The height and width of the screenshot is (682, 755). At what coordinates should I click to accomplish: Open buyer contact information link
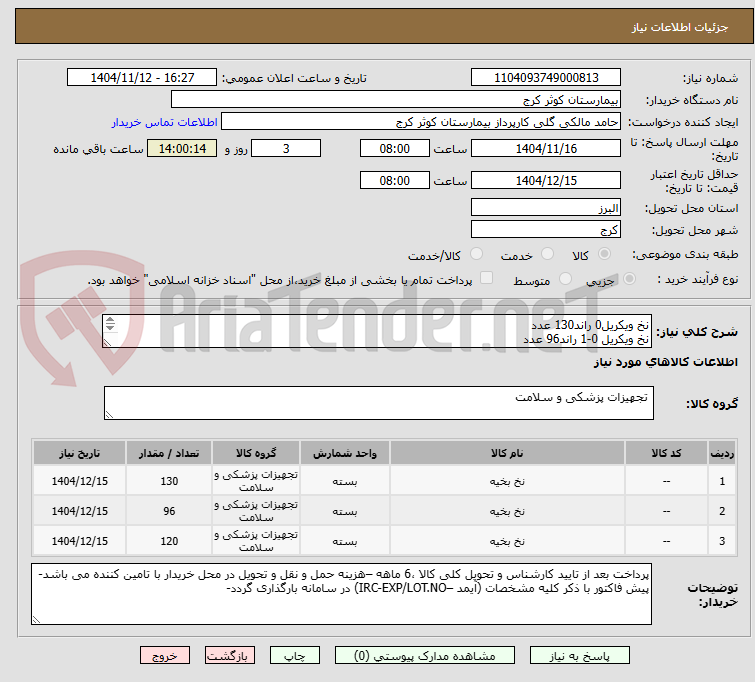click(x=165, y=122)
